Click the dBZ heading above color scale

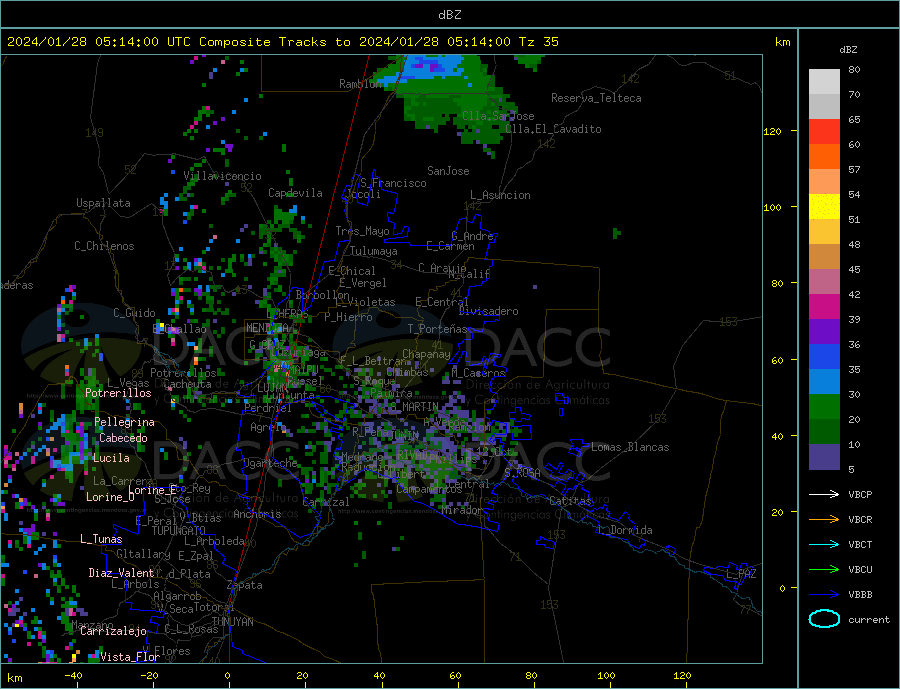point(848,50)
